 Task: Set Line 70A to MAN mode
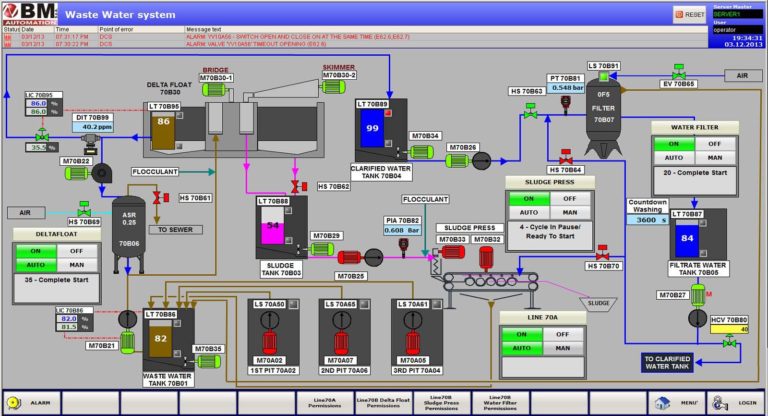tap(563, 348)
